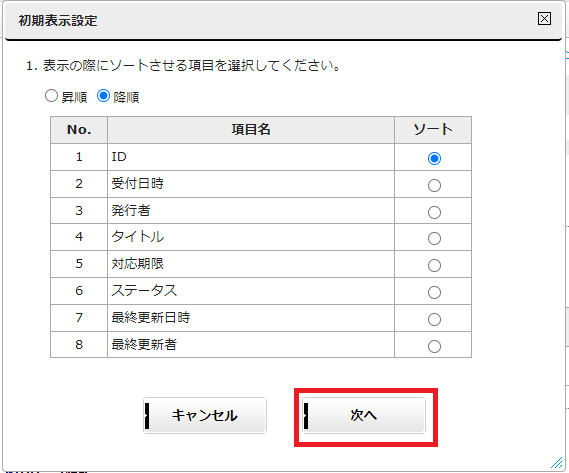Screen dimensions: 569x473
Task: Choose ステータス as the sort field
Action: click(x=434, y=292)
